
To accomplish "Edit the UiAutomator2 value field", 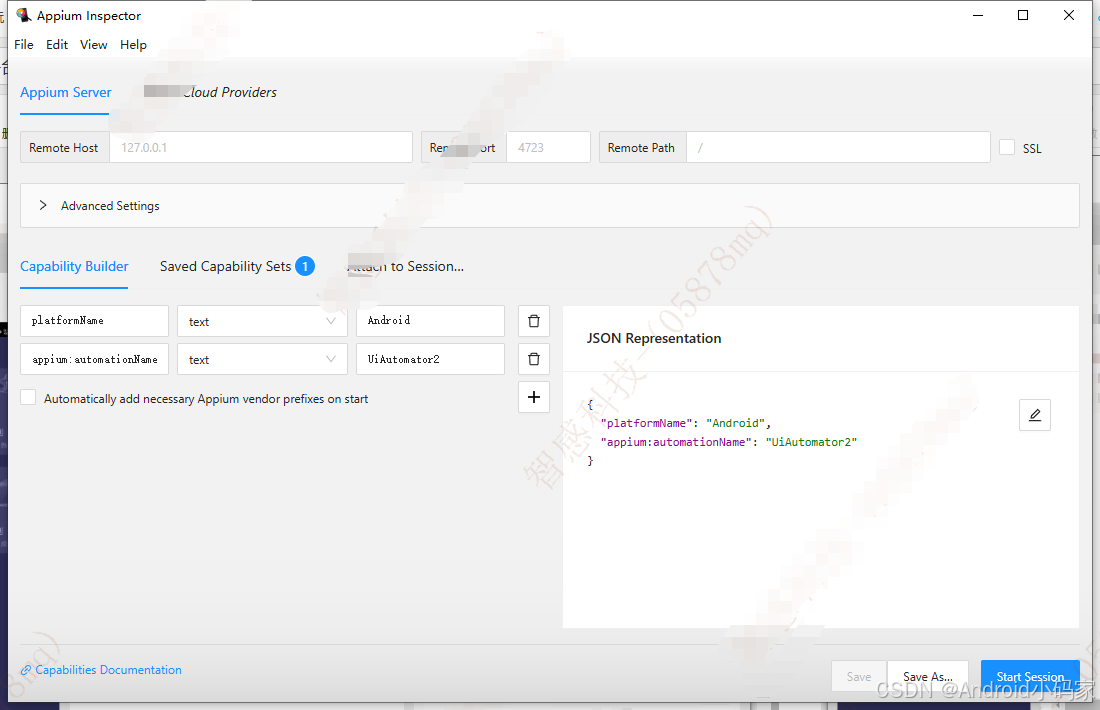I will [x=430, y=359].
